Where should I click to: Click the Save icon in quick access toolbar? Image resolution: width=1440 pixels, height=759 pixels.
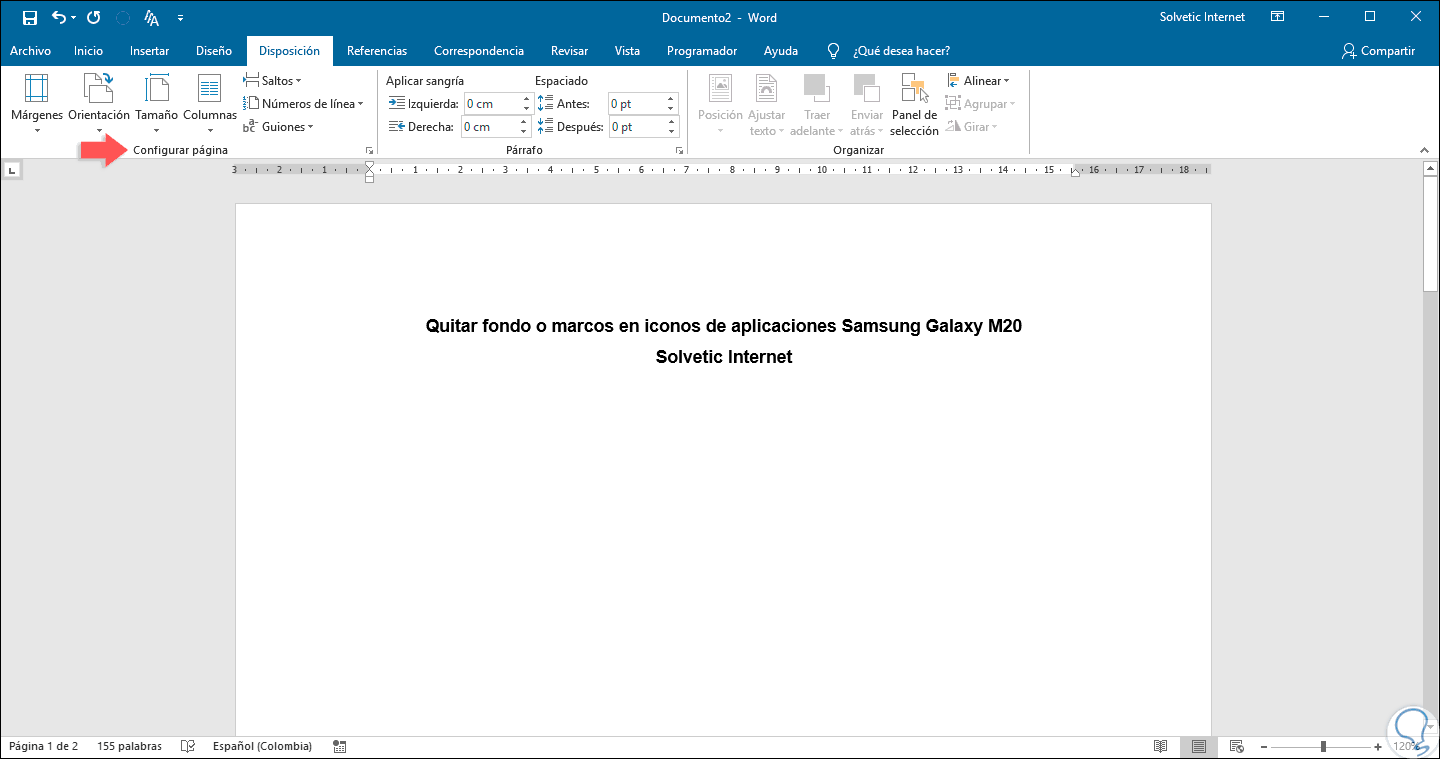tap(30, 18)
